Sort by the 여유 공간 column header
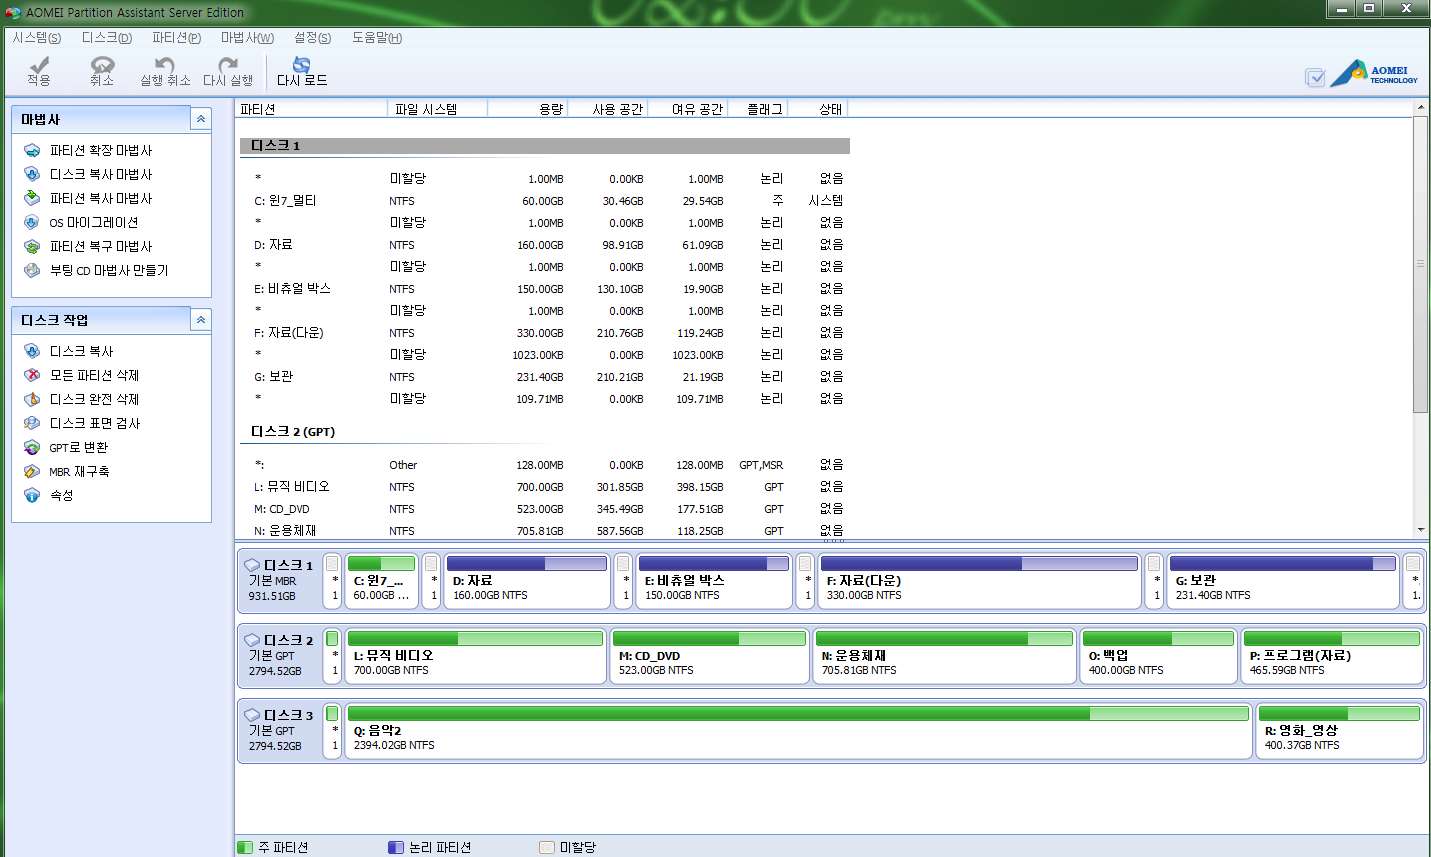 point(687,109)
